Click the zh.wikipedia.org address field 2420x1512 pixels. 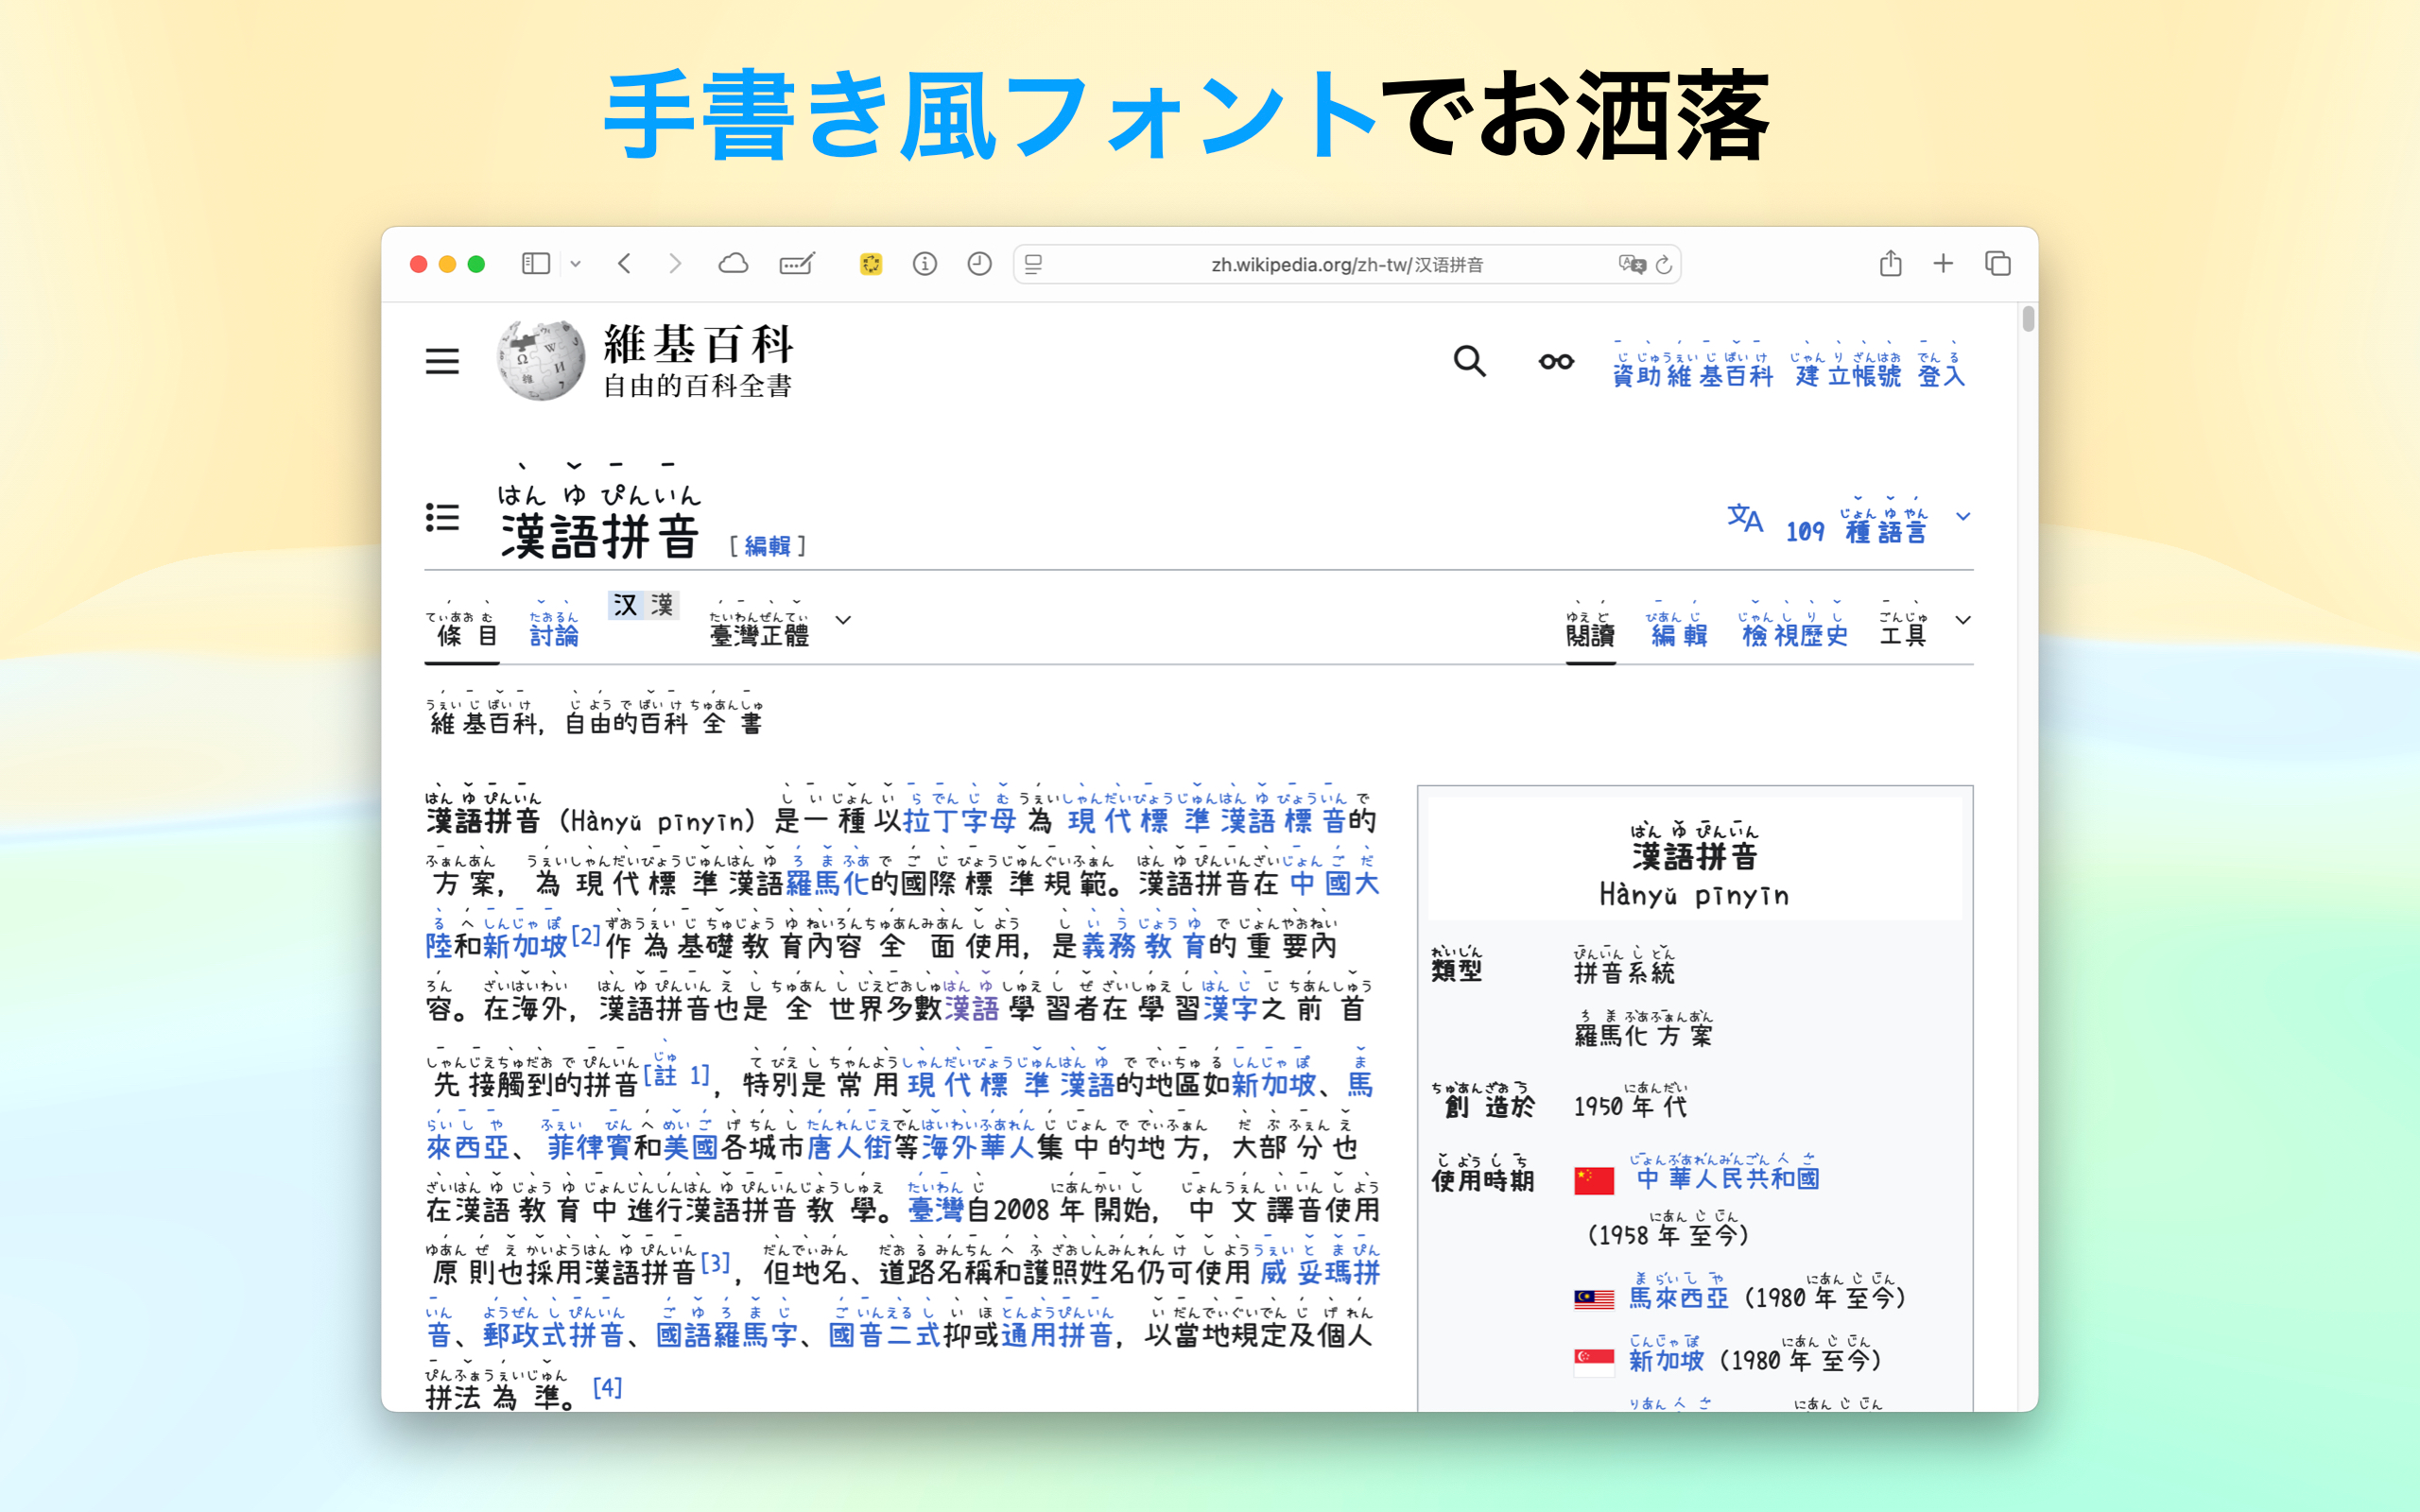tap(1347, 264)
